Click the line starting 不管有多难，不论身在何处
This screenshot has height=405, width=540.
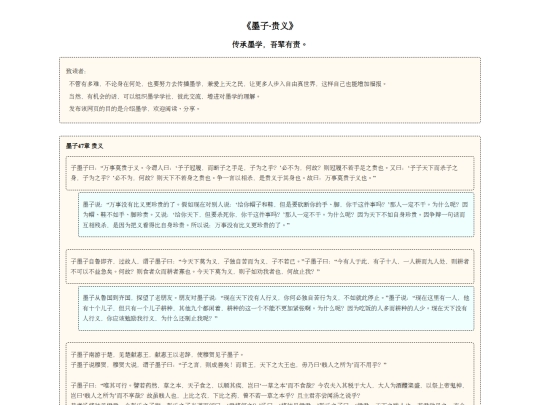coord(227,84)
